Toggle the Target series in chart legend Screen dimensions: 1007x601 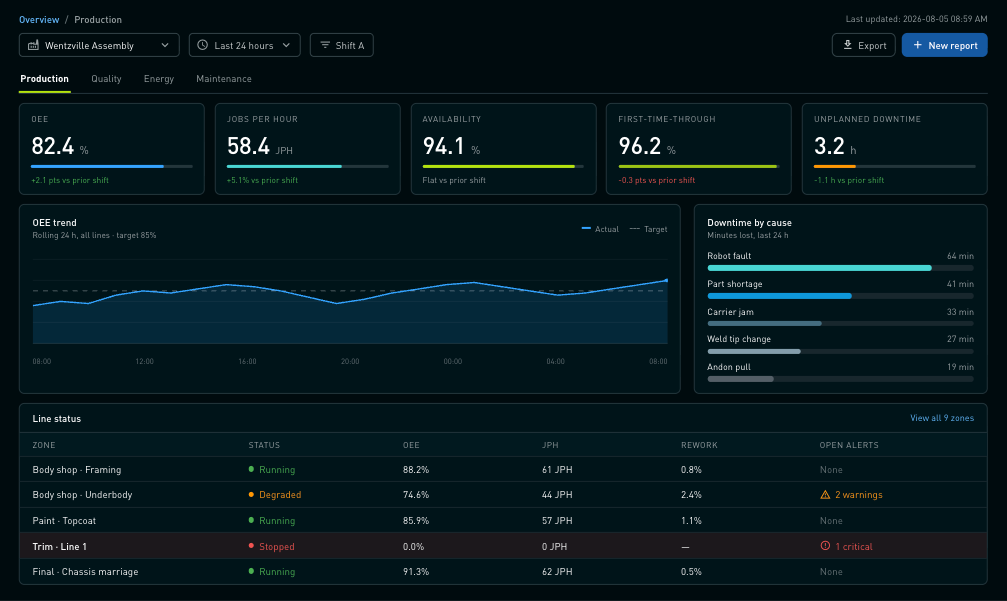[648, 229]
